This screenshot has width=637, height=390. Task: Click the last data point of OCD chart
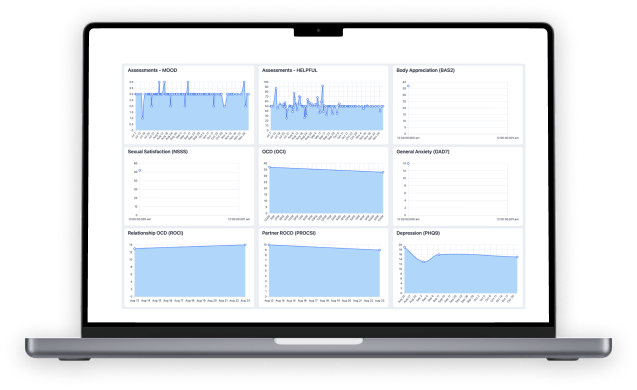[383, 172]
